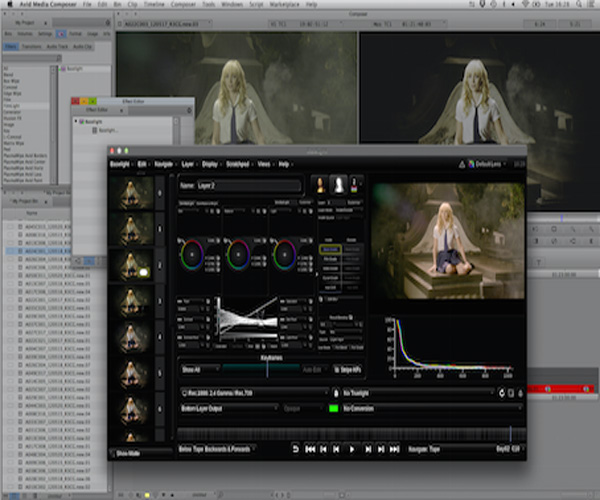Open the Navigate menu in Baselight window
600x500 pixels.
[163, 164]
